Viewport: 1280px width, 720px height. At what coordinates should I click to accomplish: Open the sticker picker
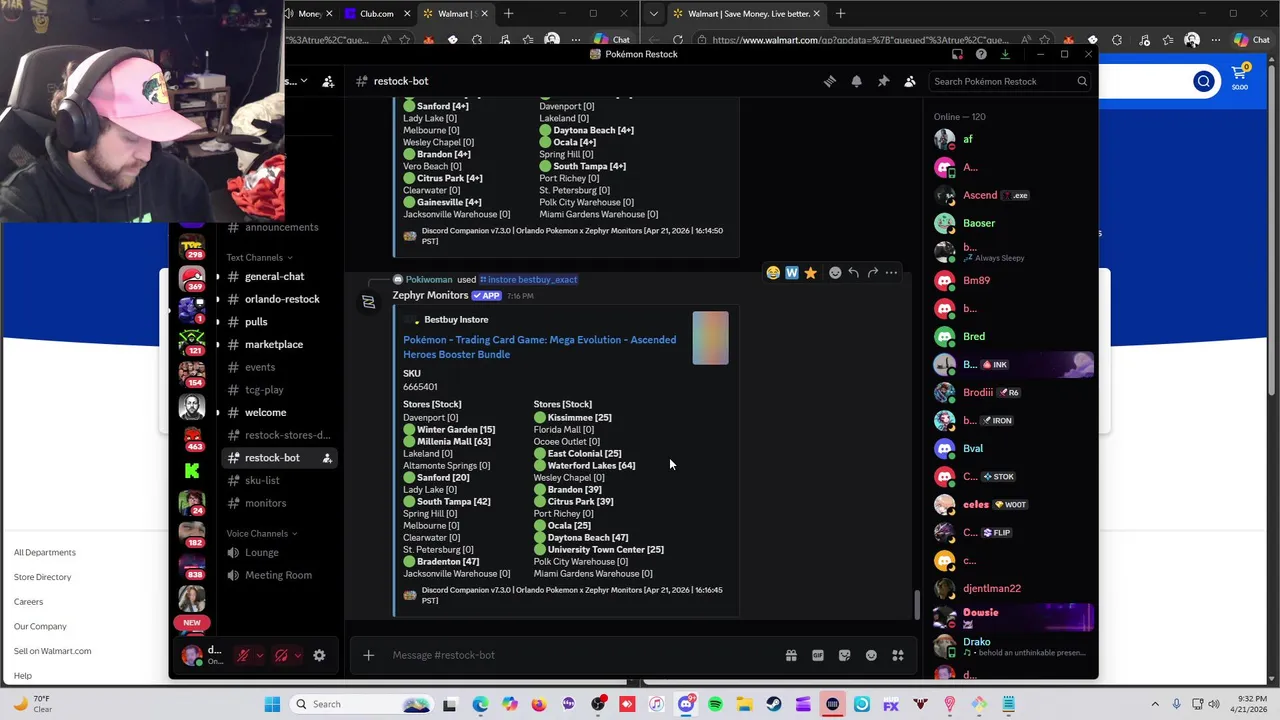(845, 655)
